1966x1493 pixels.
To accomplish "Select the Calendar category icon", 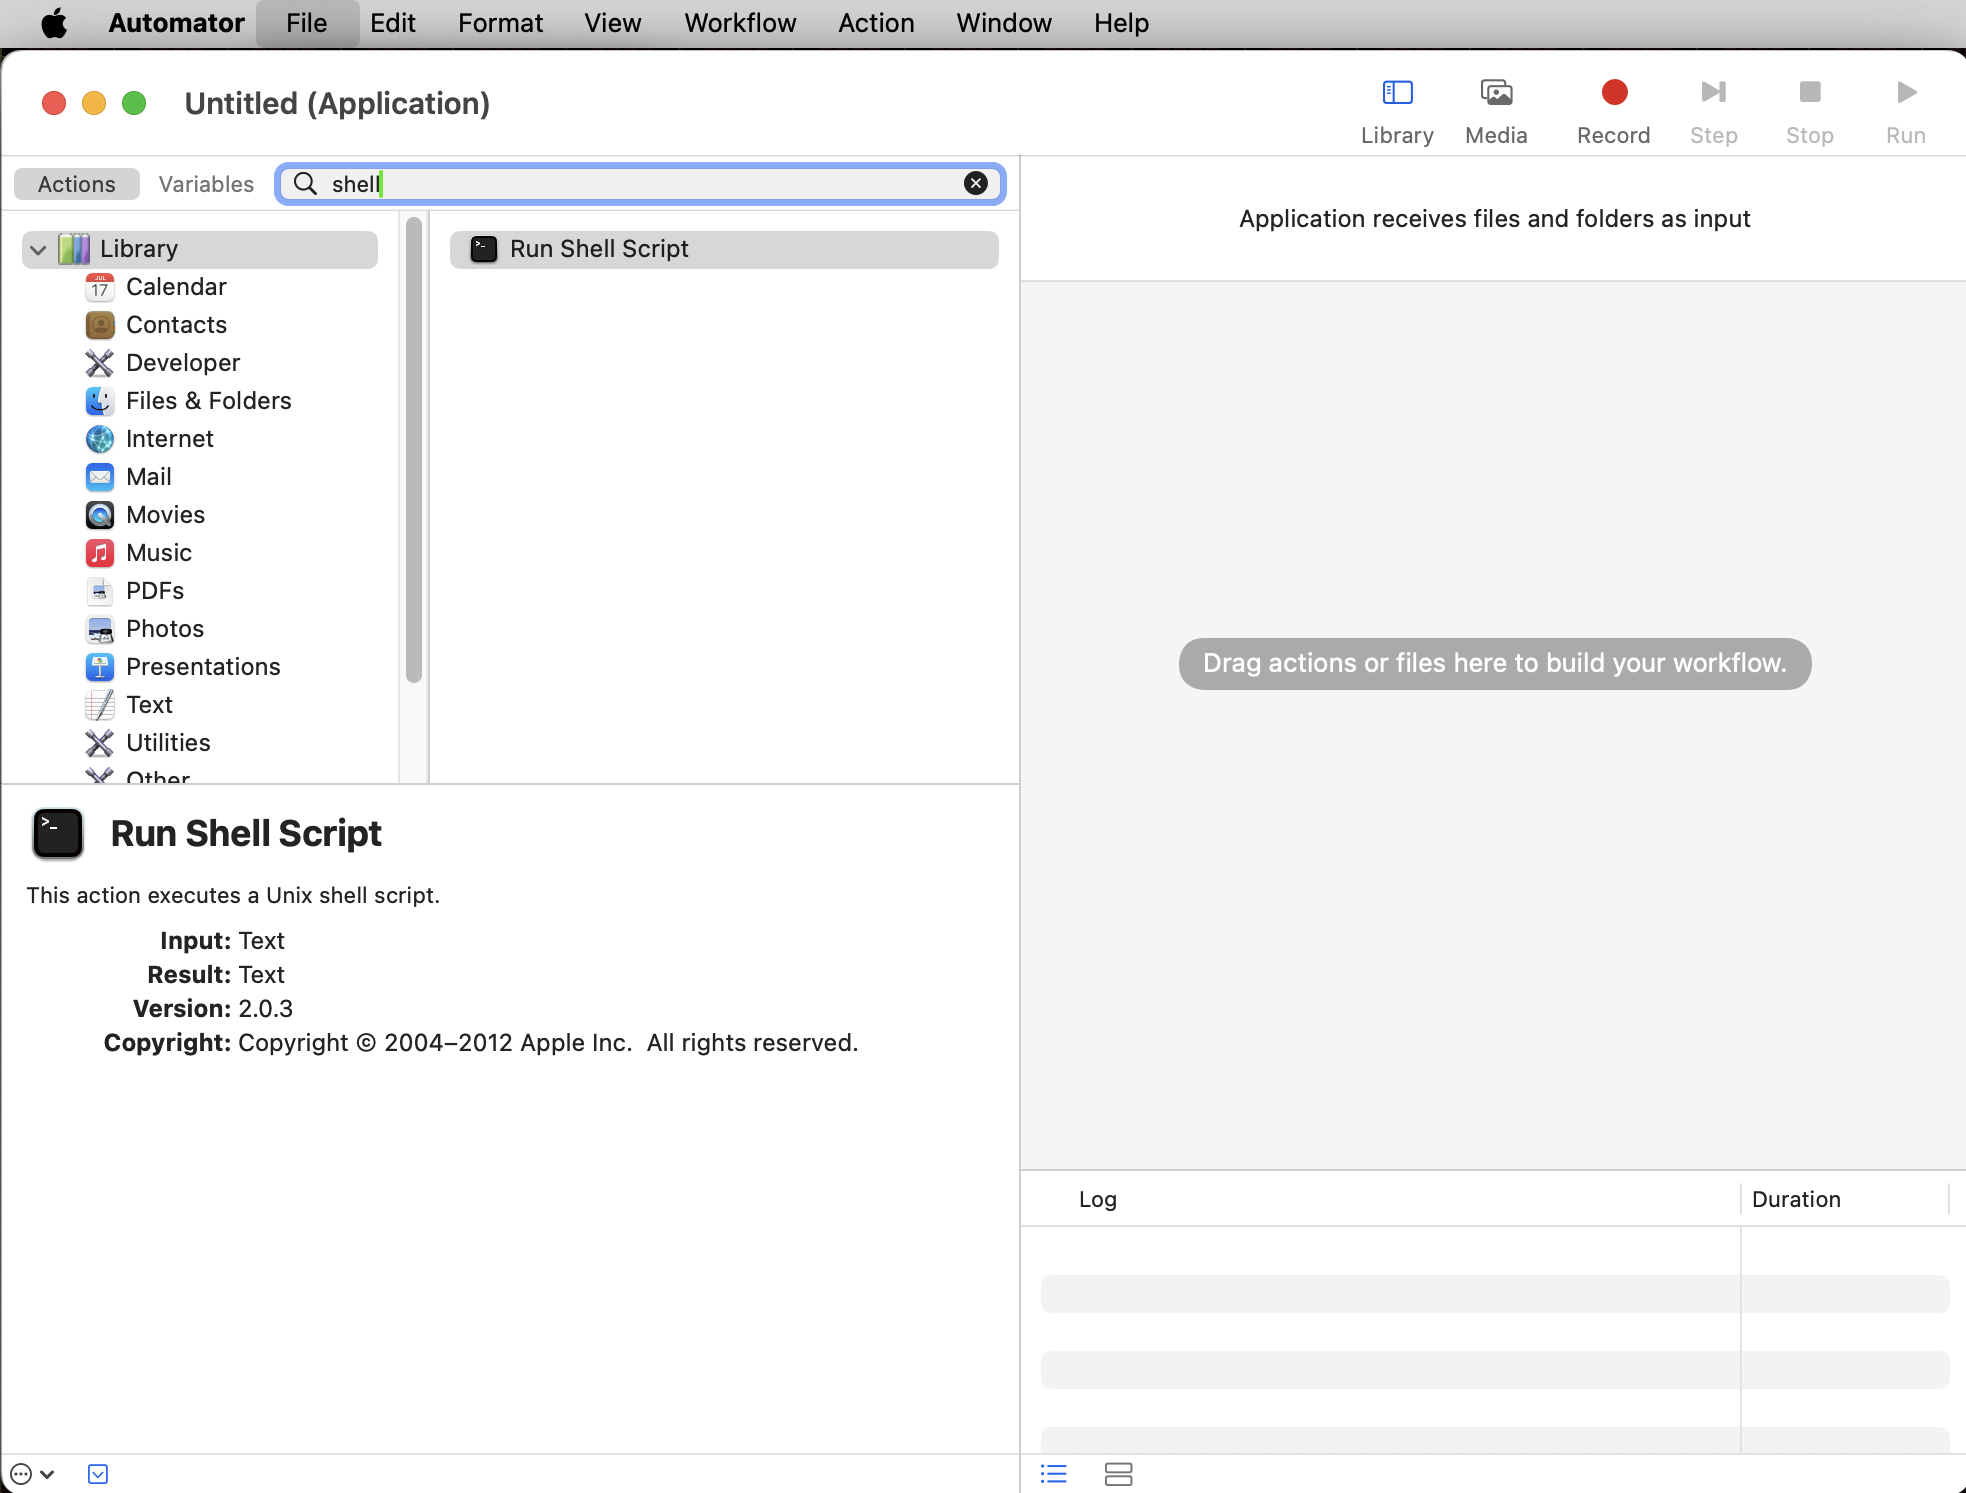I will tap(100, 287).
